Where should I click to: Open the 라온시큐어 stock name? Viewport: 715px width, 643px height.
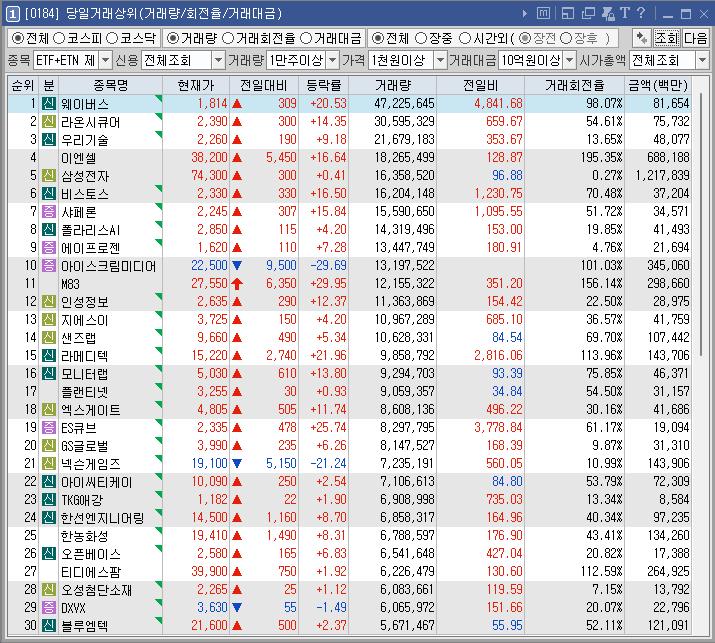coord(91,122)
